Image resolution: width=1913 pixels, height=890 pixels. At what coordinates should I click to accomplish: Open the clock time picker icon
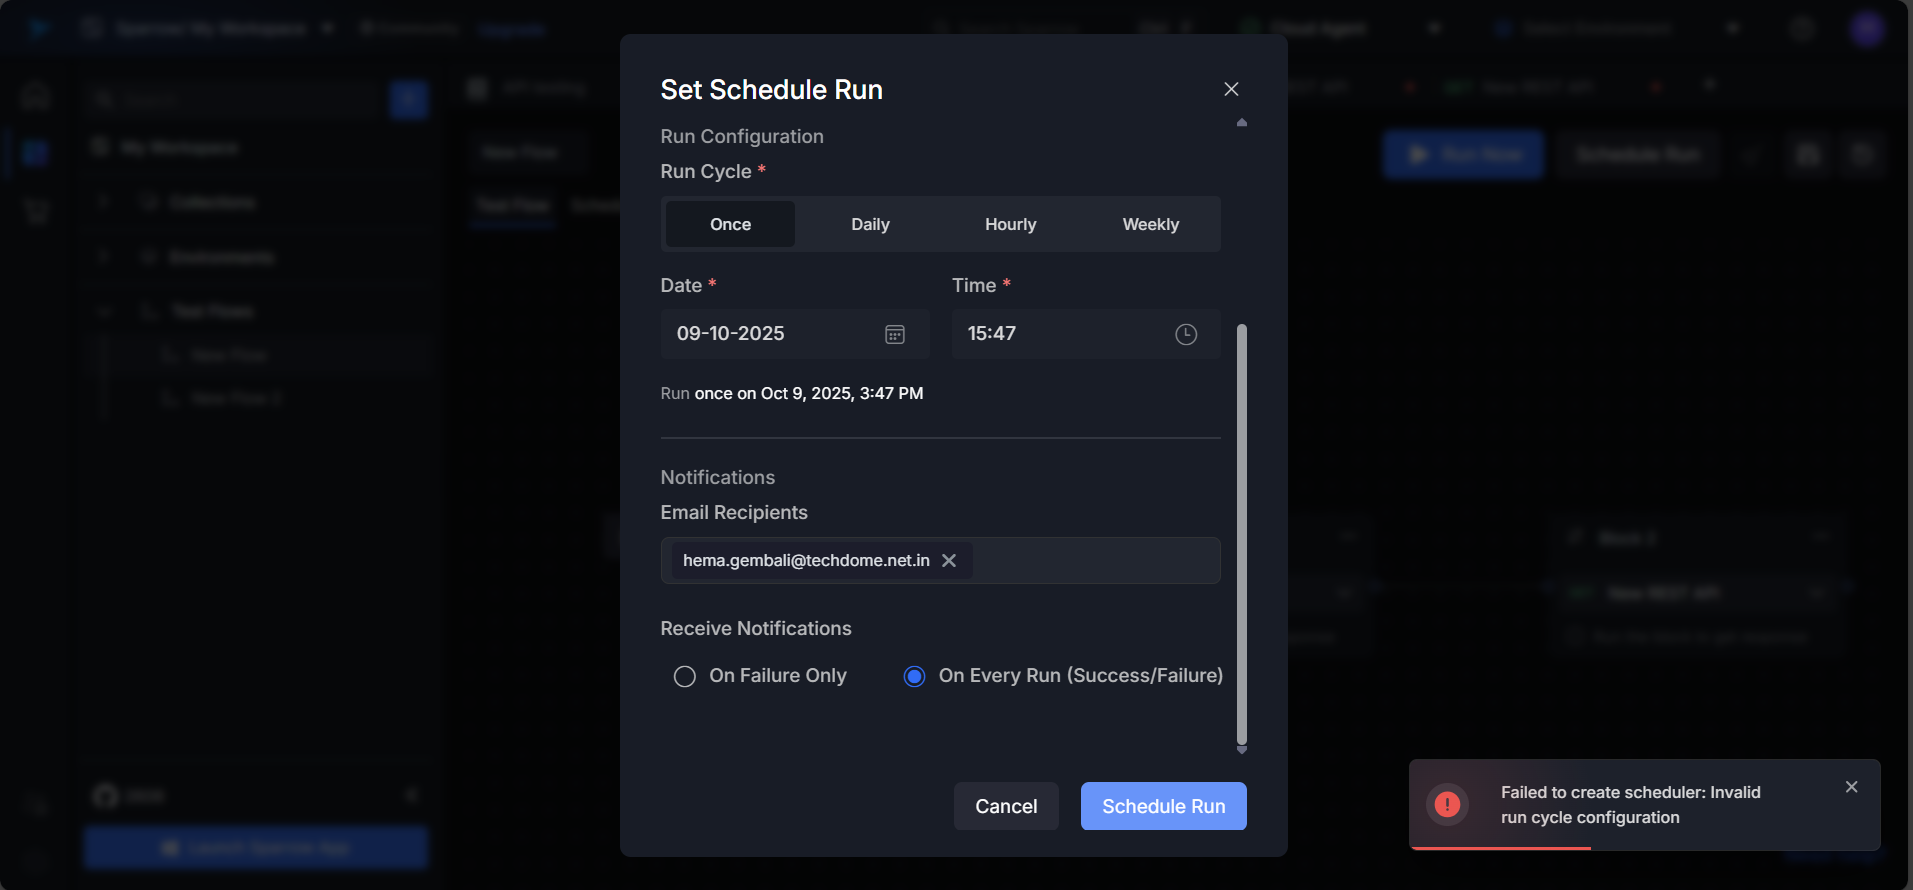click(1186, 334)
